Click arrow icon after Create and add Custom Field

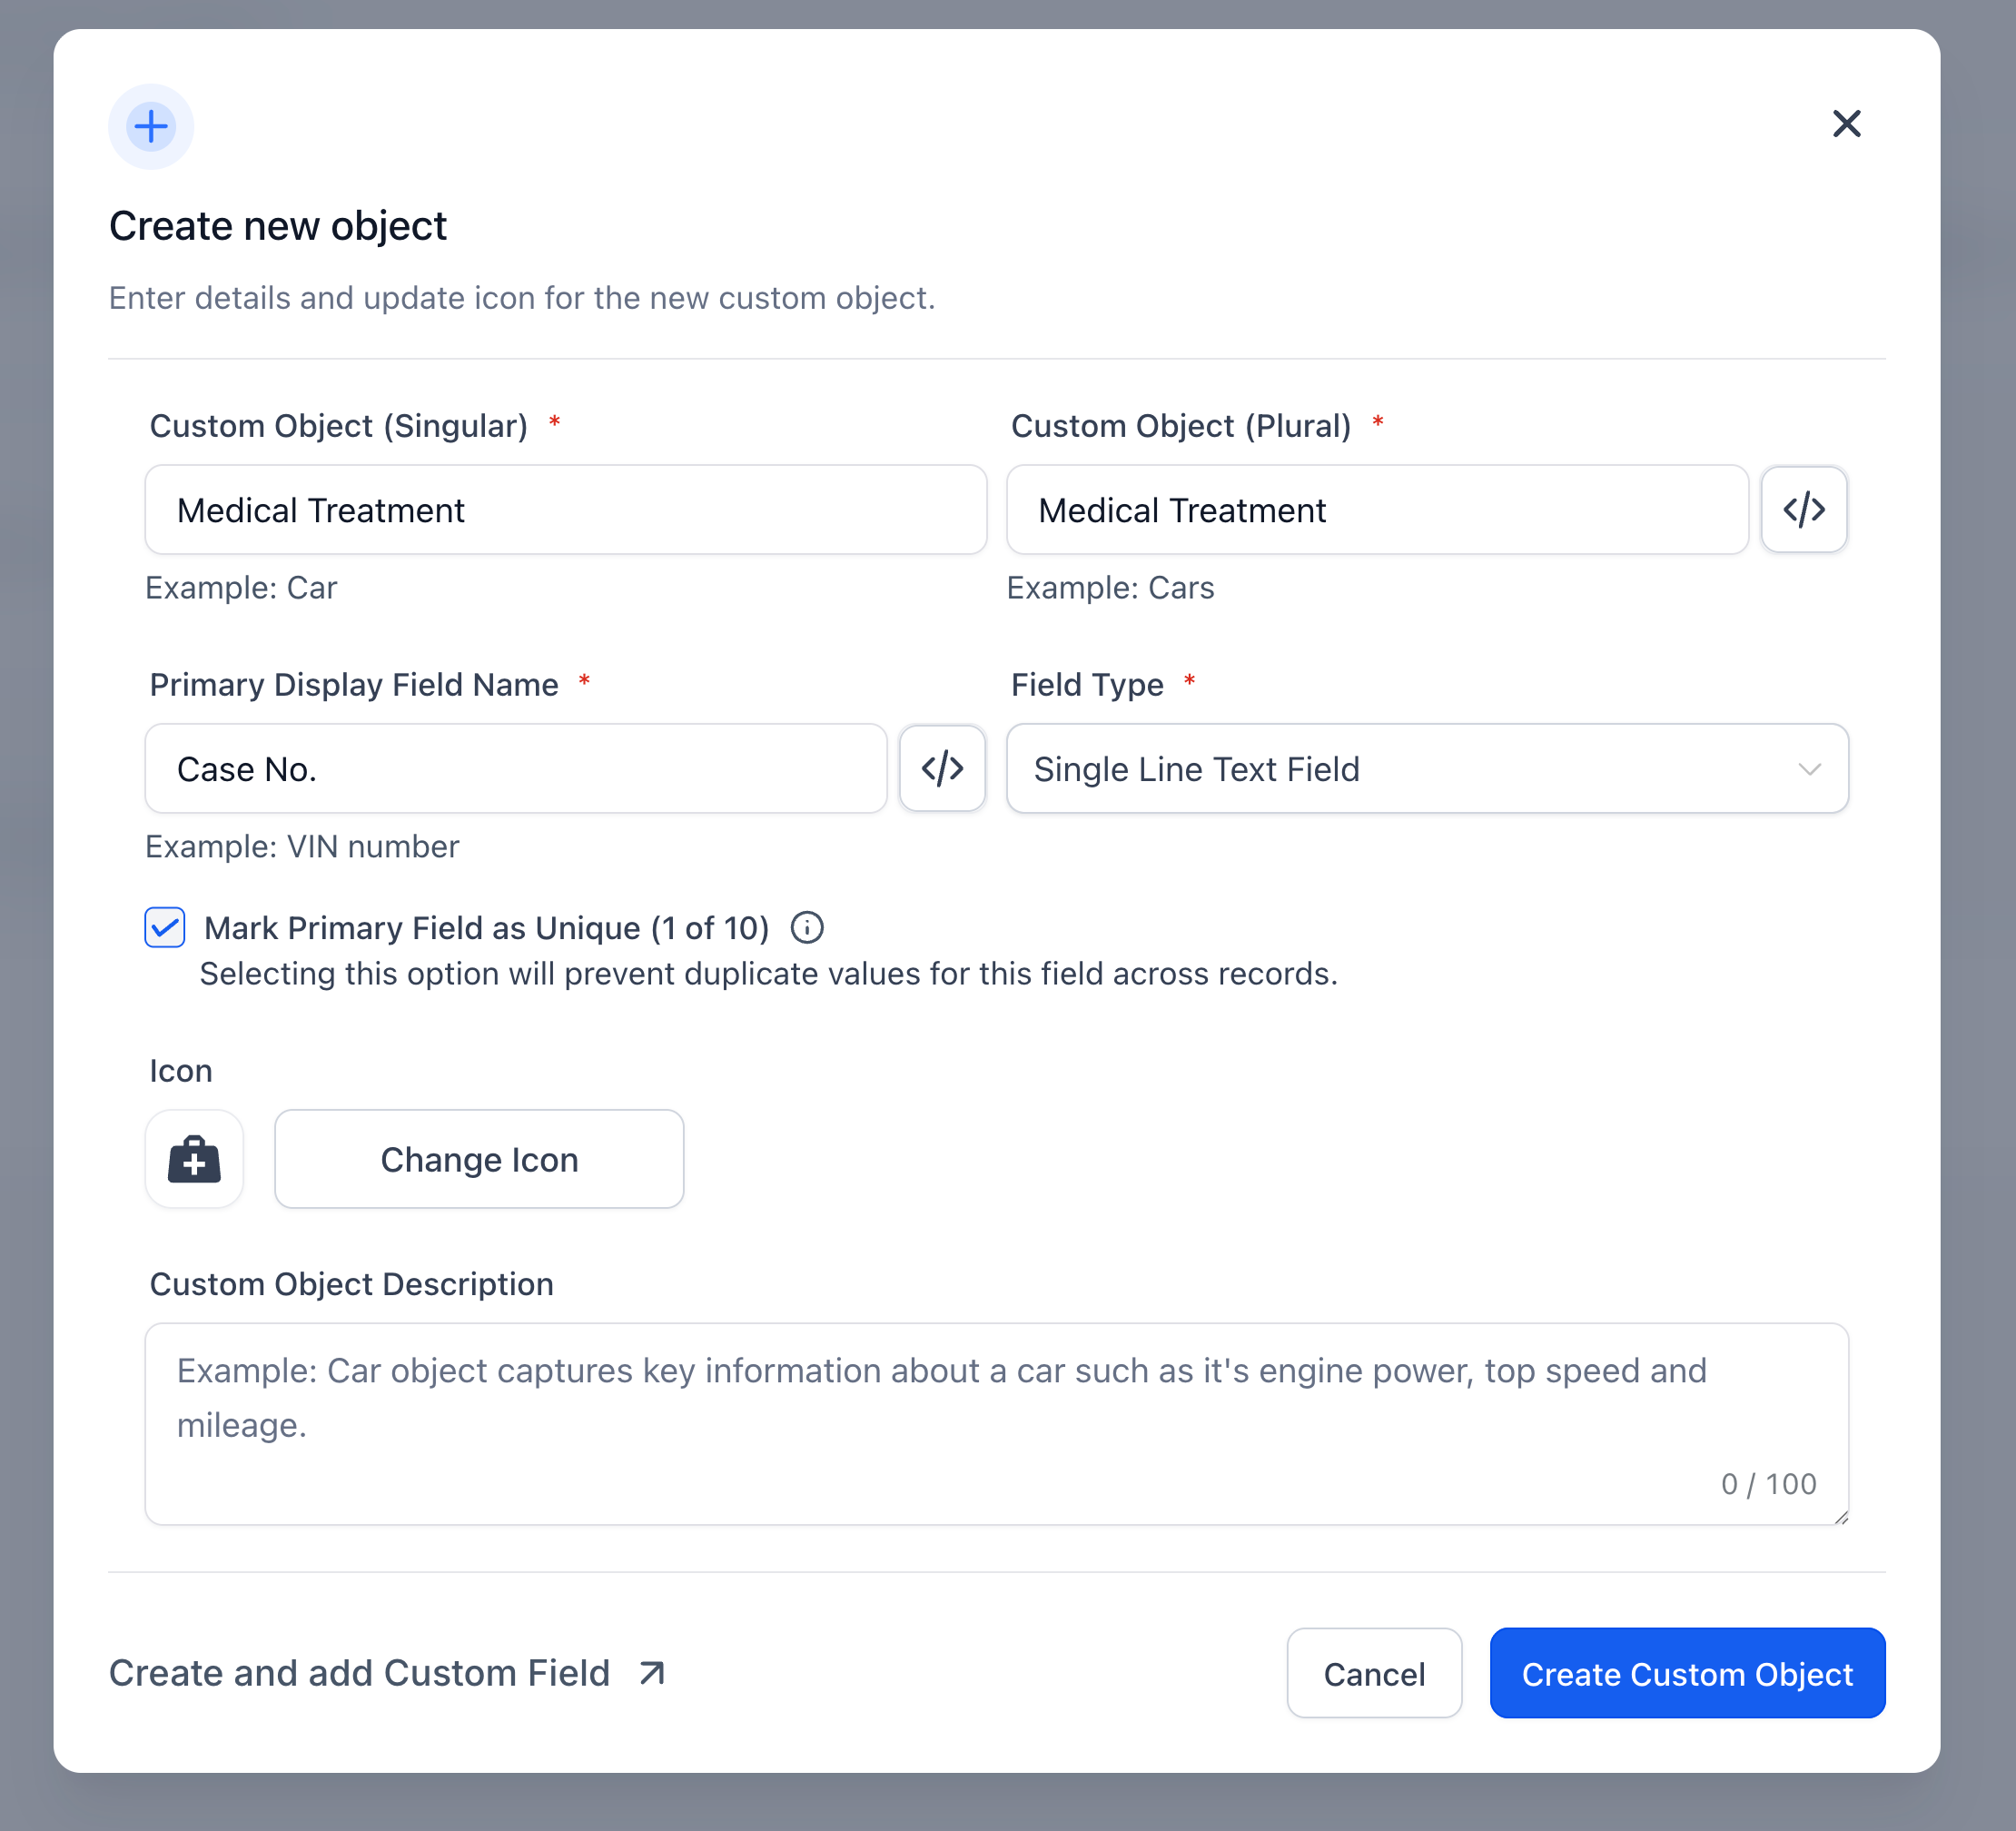click(652, 1673)
